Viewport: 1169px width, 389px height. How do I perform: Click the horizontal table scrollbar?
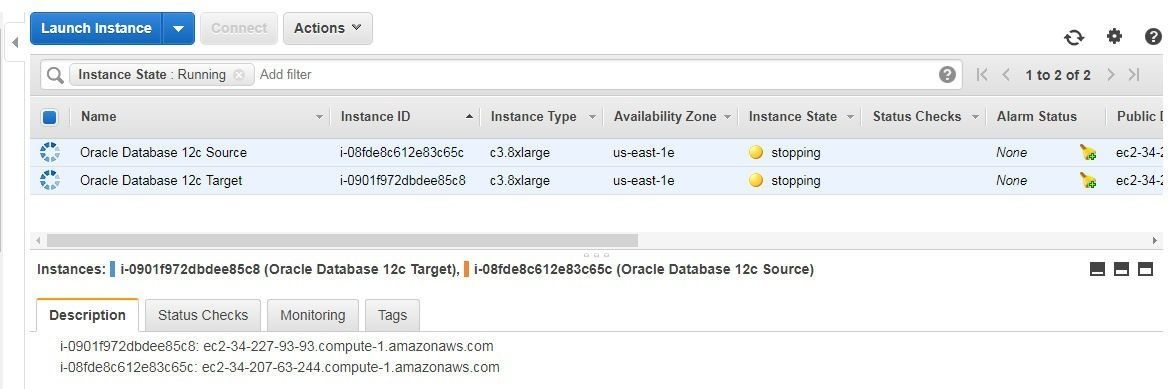coord(342,241)
